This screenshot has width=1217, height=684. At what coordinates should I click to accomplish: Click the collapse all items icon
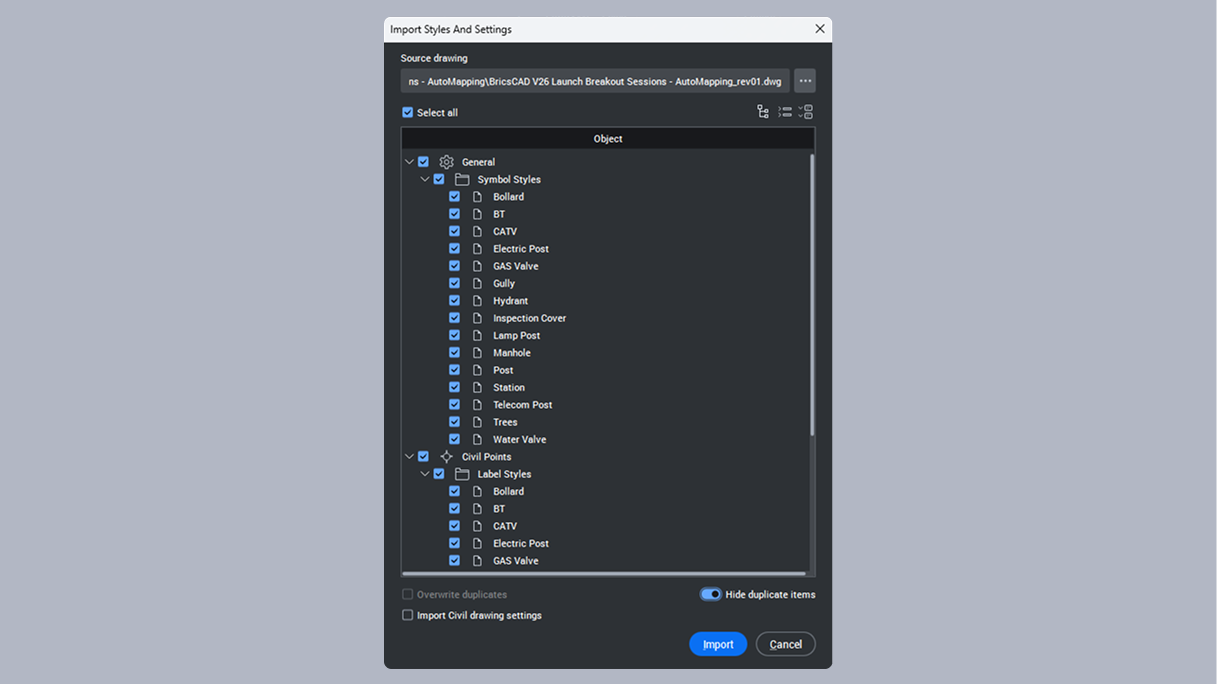click(x=784, y=111)
